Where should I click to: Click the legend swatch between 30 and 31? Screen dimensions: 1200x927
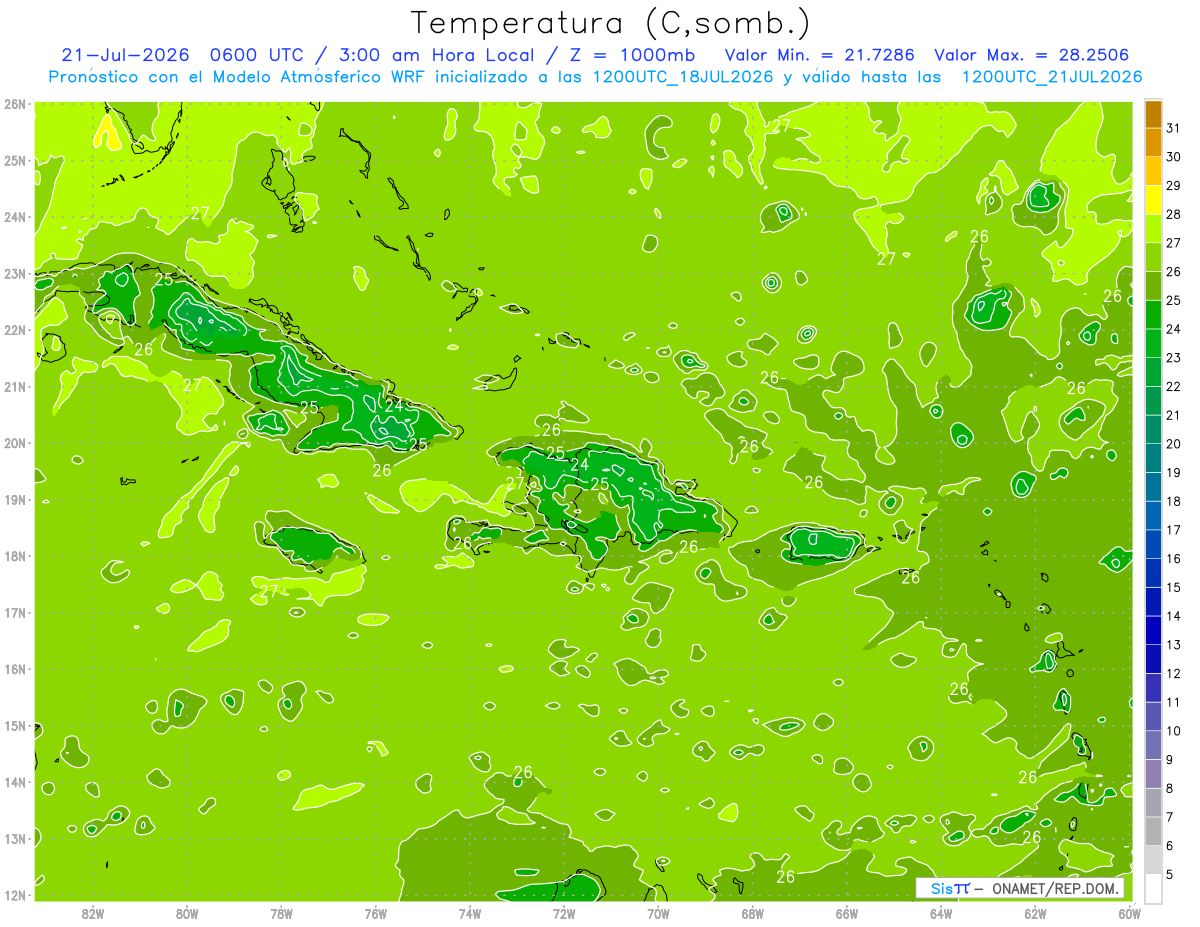point(1153,143)
